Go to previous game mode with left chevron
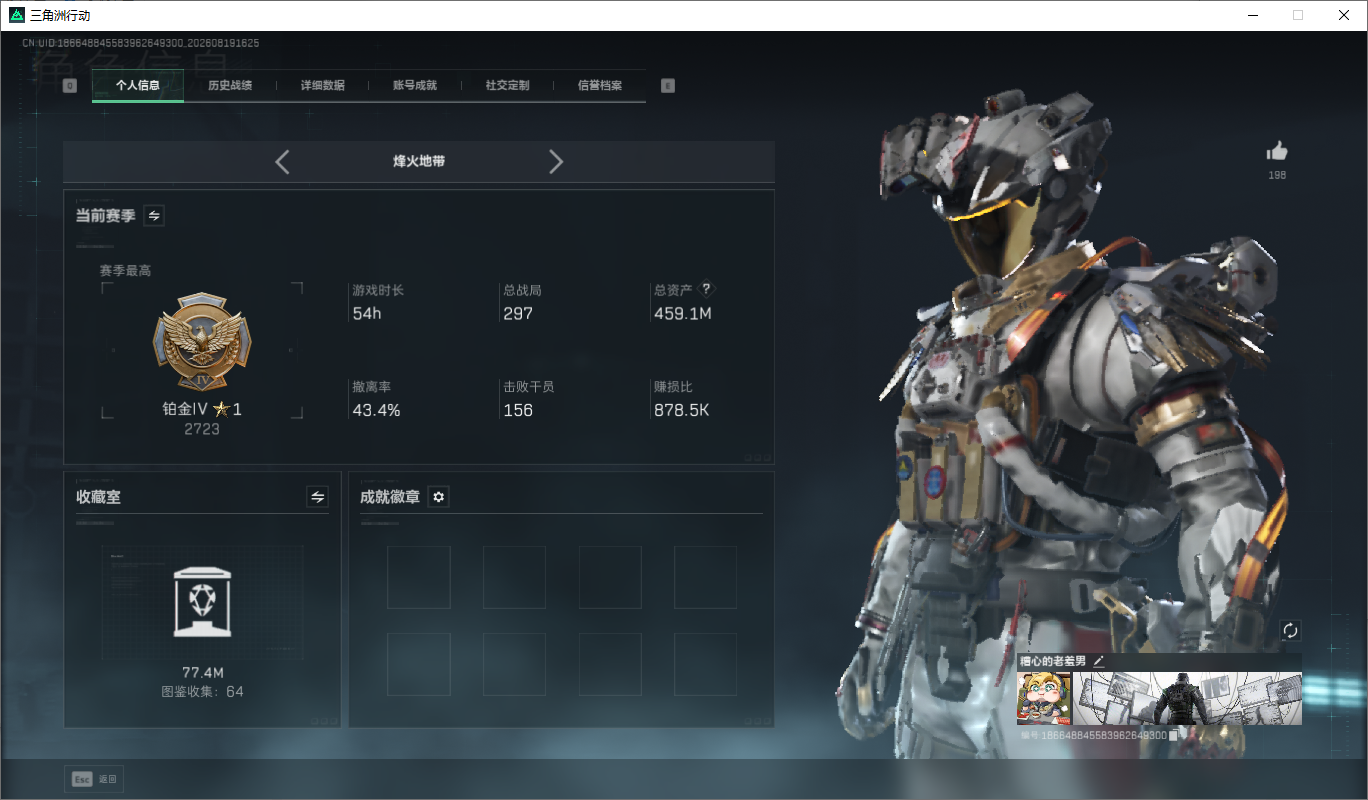Image resolution: width=1368 pixels, height=800 pixels. (x=282, y=162)
